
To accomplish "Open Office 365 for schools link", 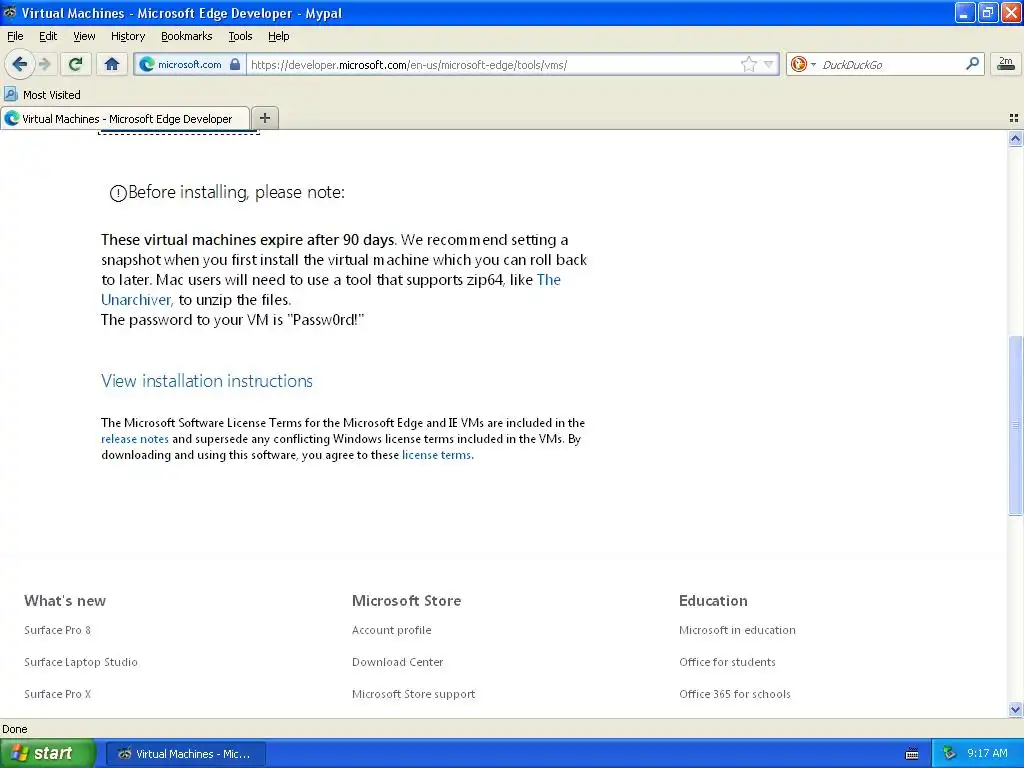I will 735,694.
